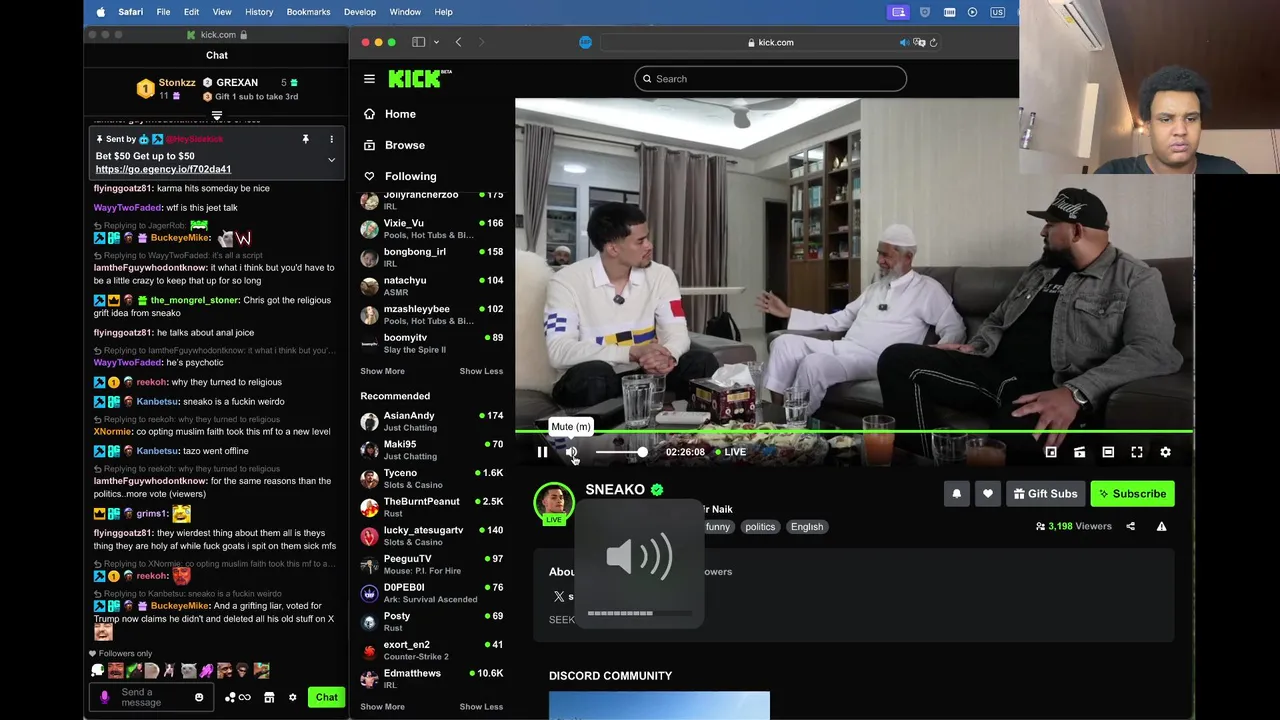Collapse recommended list with bottom Show Less
The height and width of the screenshot is (720, 1280).
pos(481,707)
